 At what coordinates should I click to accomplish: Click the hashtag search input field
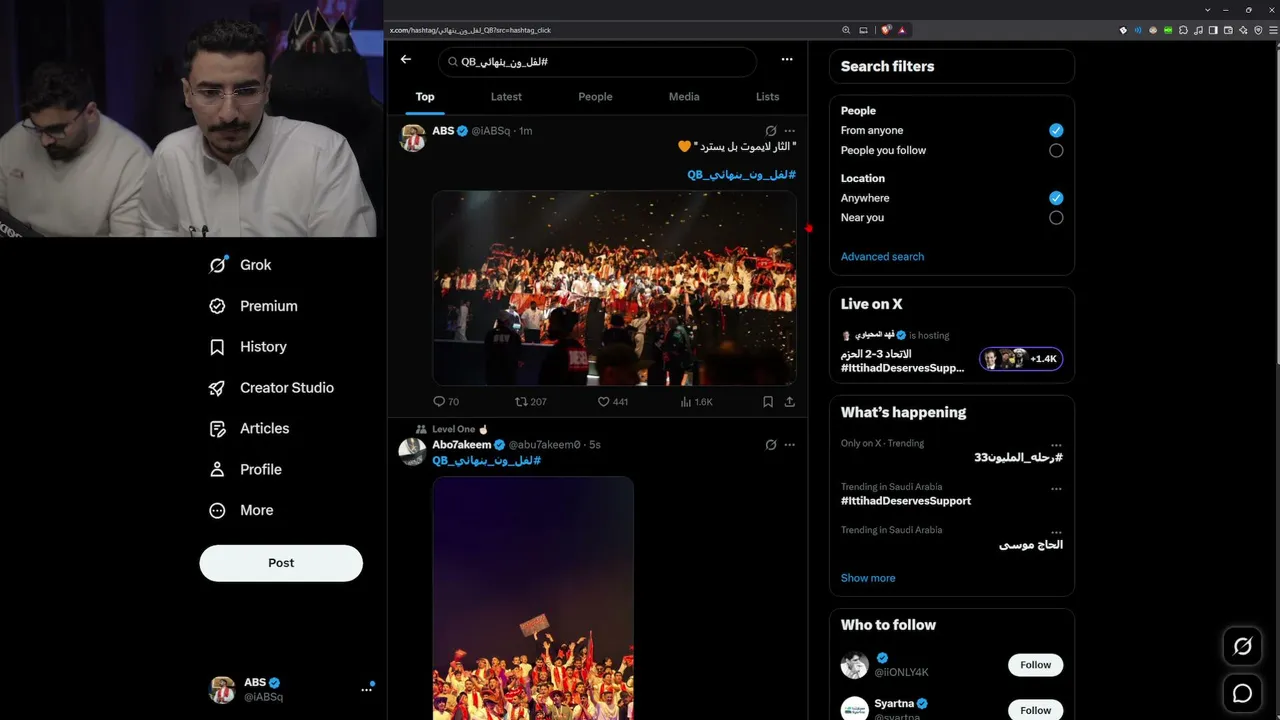[x=597, y=62]
